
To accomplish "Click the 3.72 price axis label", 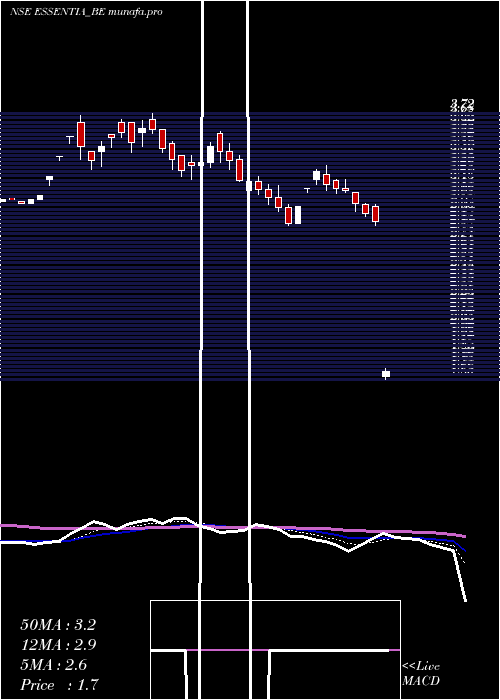I will pos(462,103).
